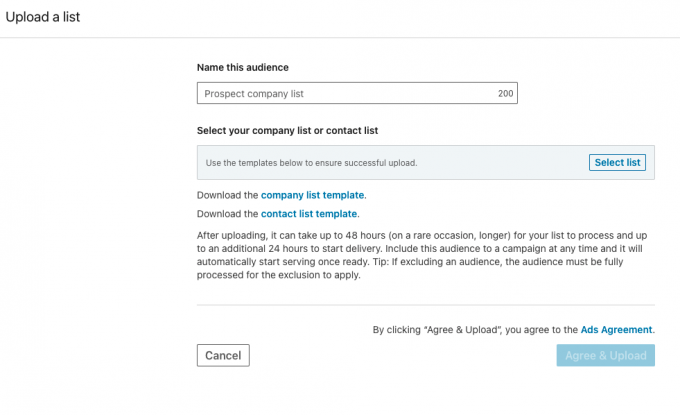680x415 pixels.
Task: Click the Agree & Upload button
Action: tap(605, 355)
